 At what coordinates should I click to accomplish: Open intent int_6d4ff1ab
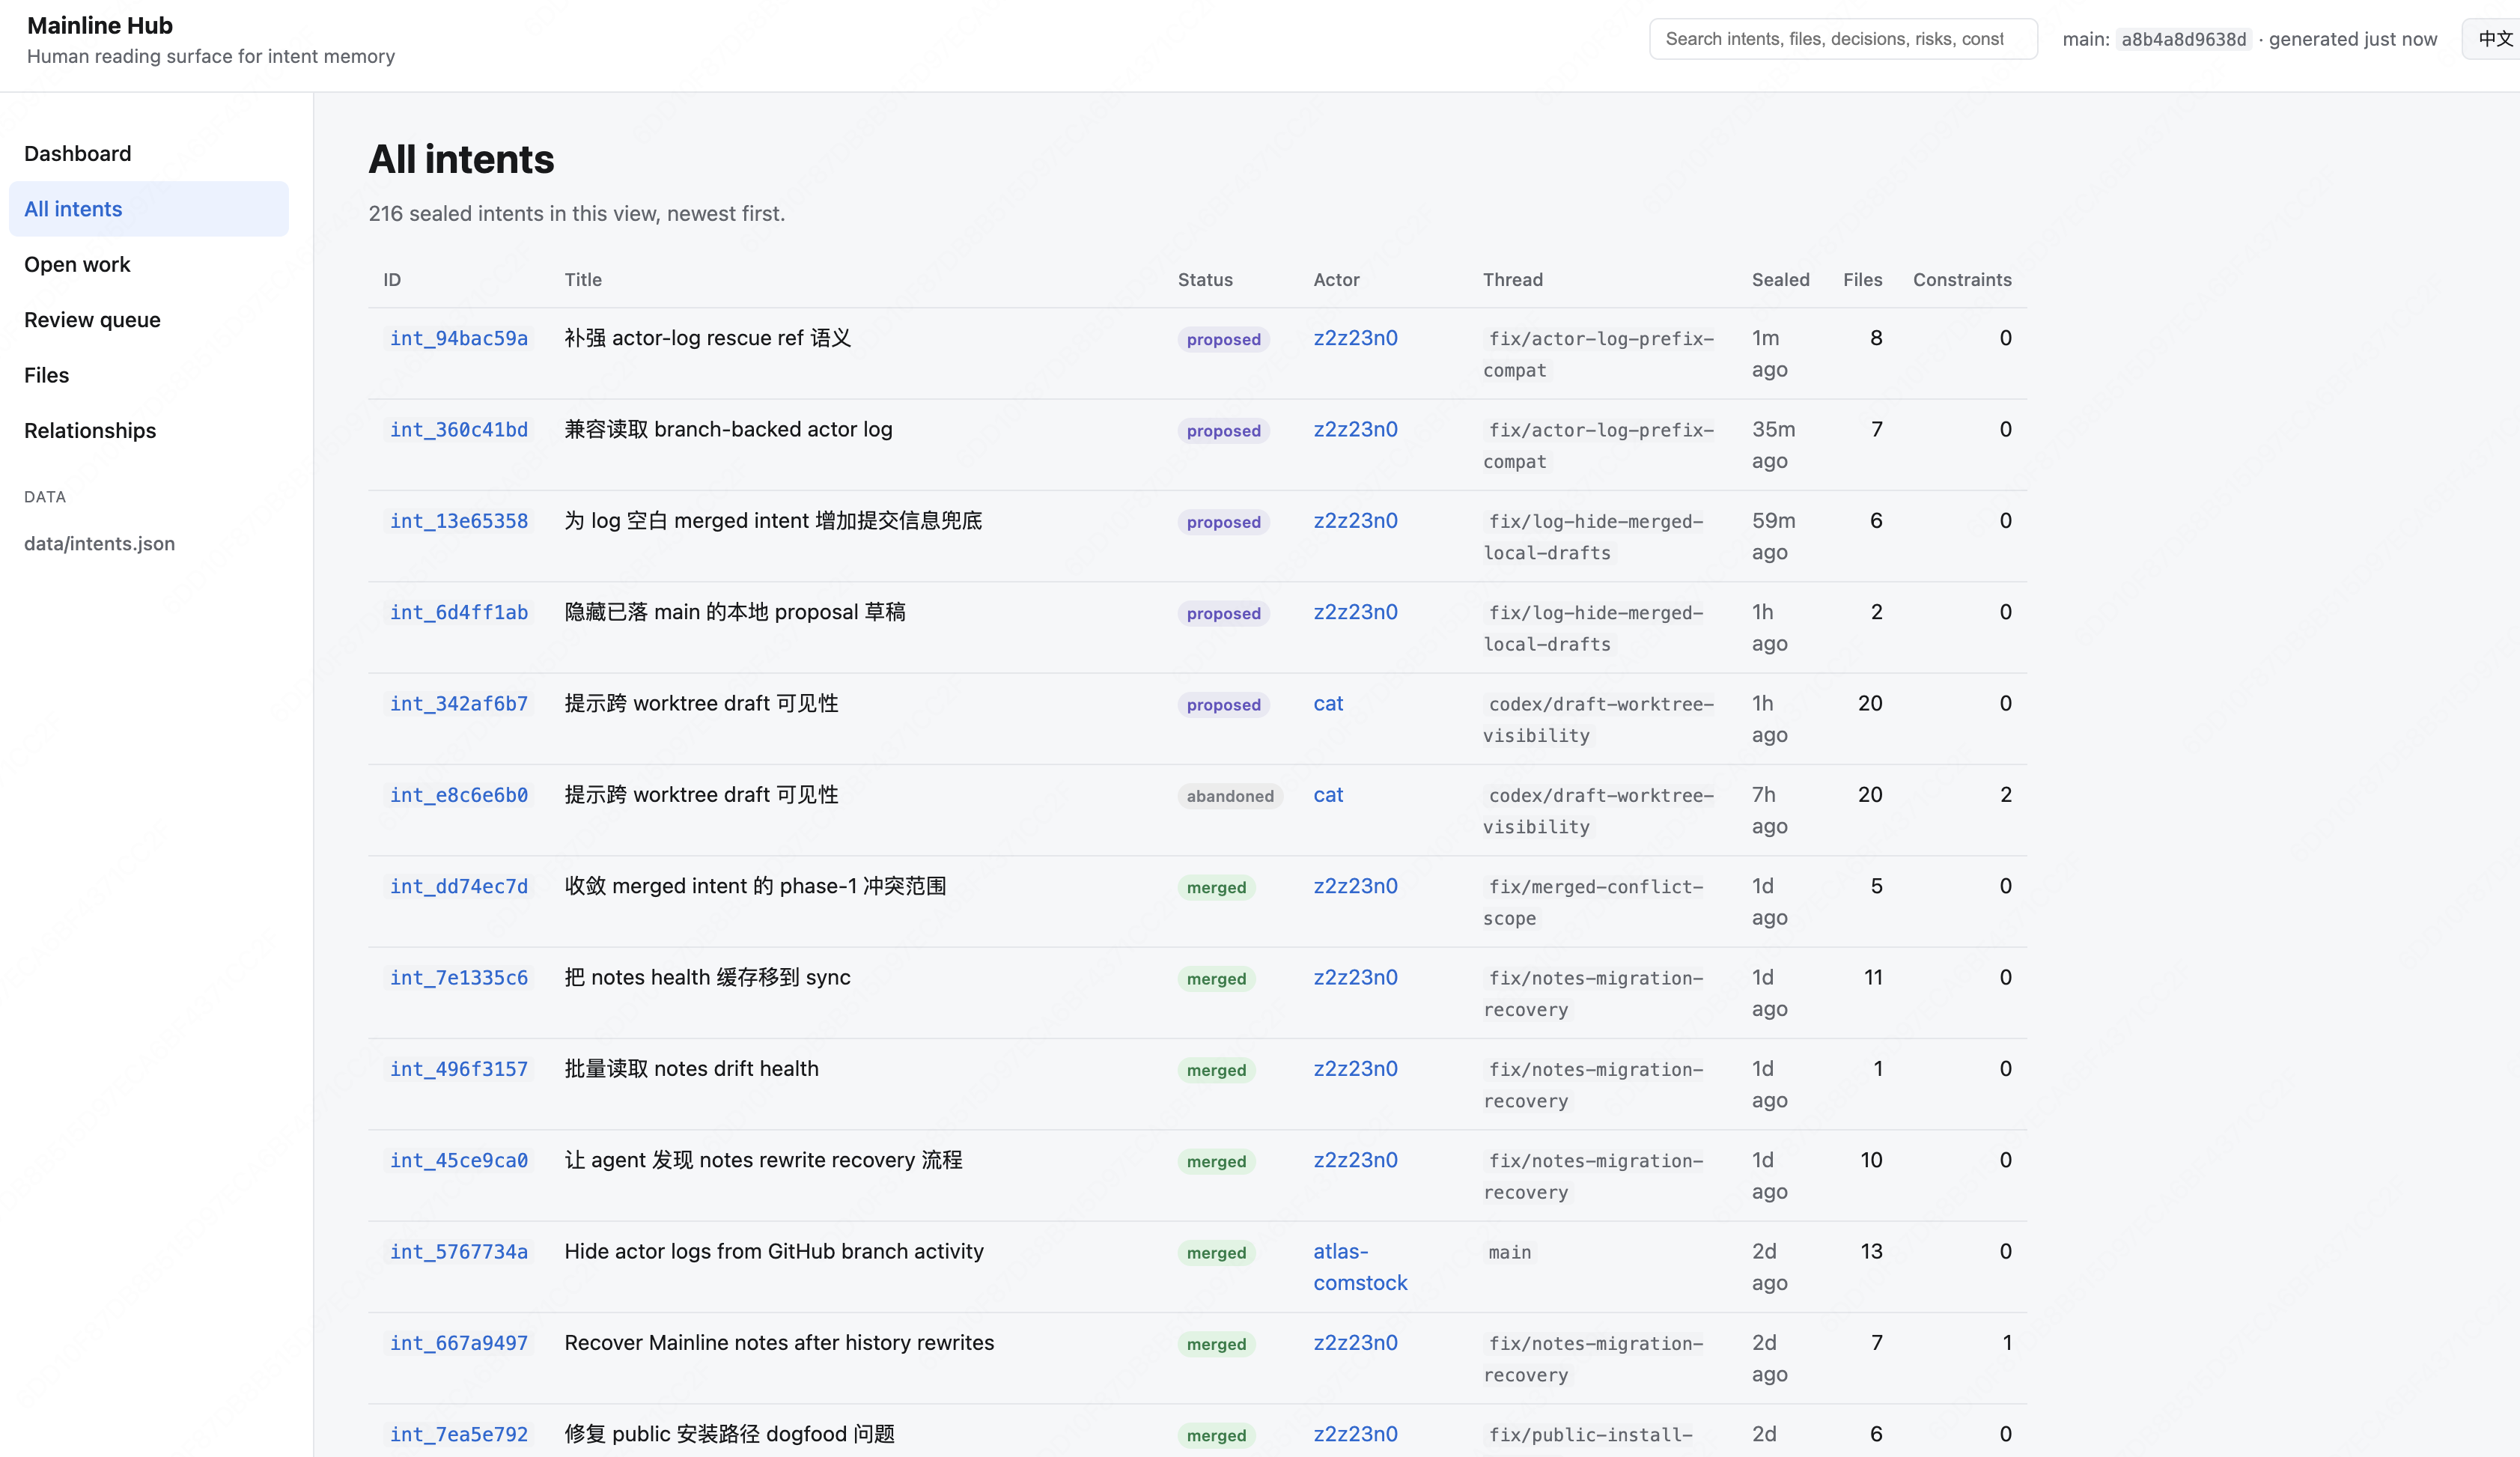point(459,613)
